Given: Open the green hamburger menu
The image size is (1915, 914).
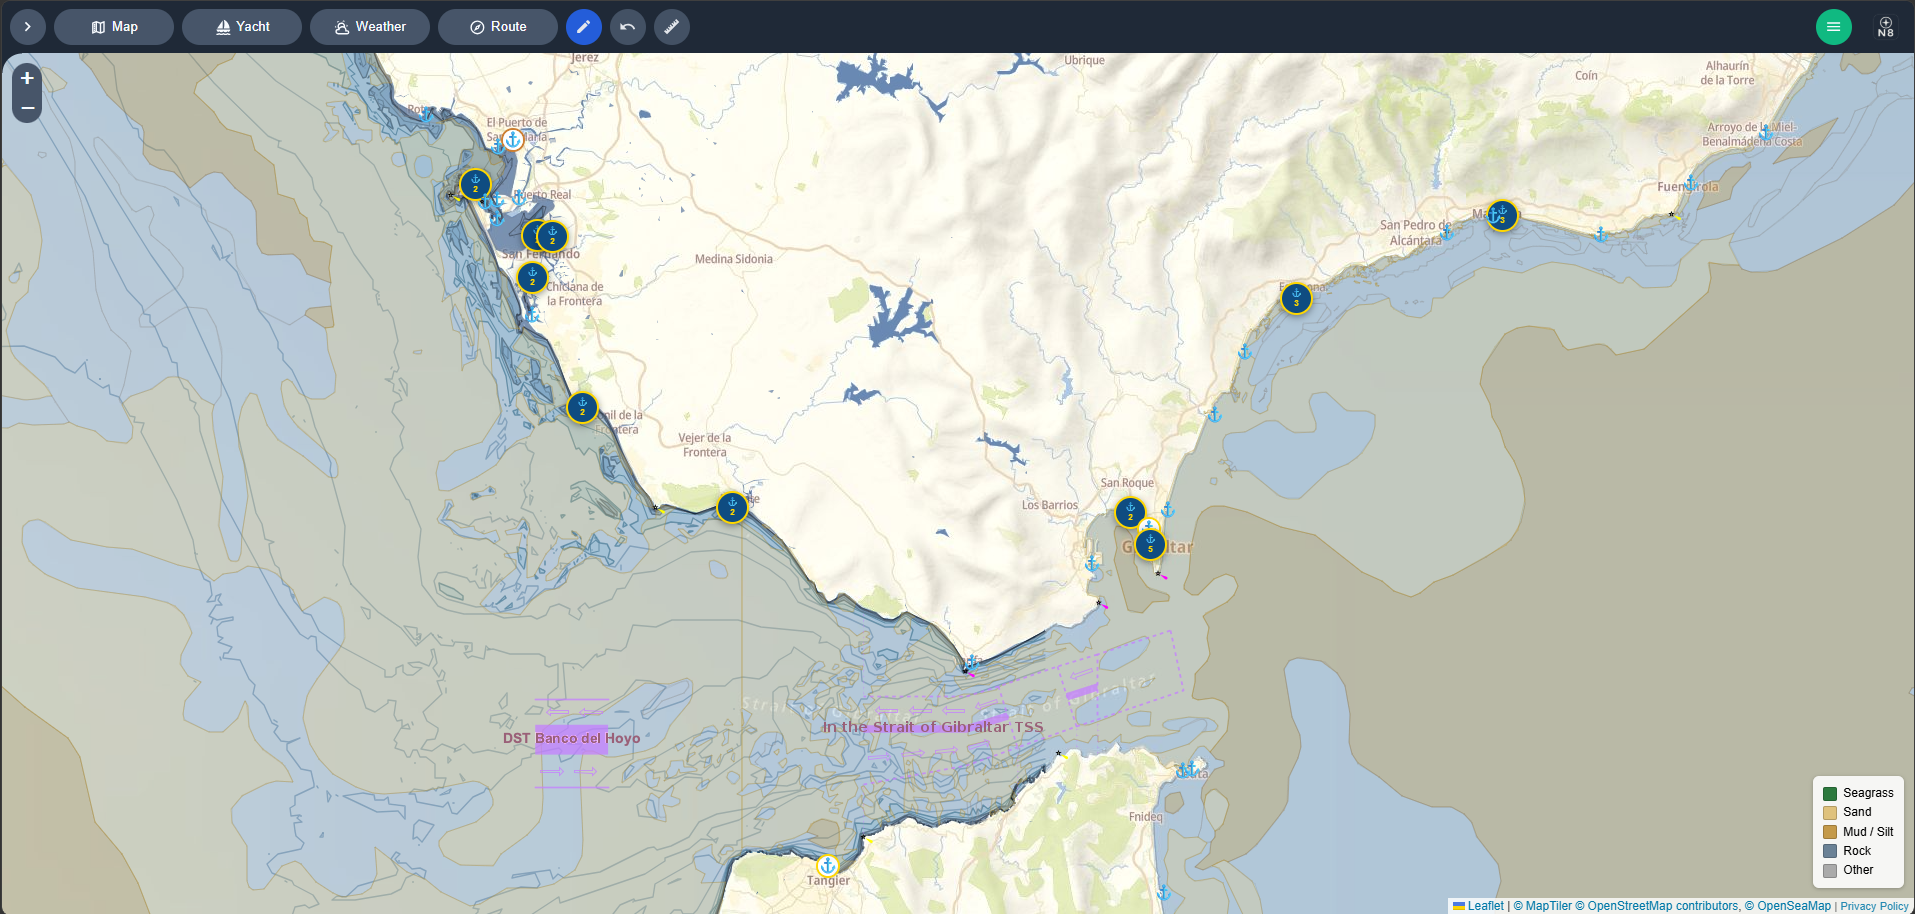Looking at the screenshot, I should point(1834,27).
